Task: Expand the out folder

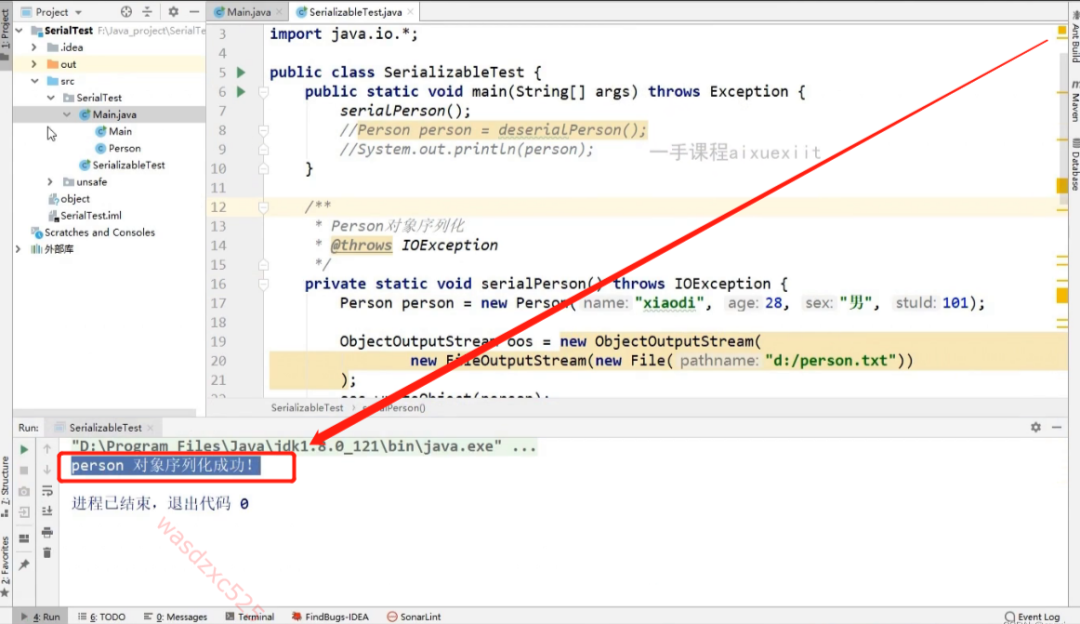Action: tap(34, 64)
